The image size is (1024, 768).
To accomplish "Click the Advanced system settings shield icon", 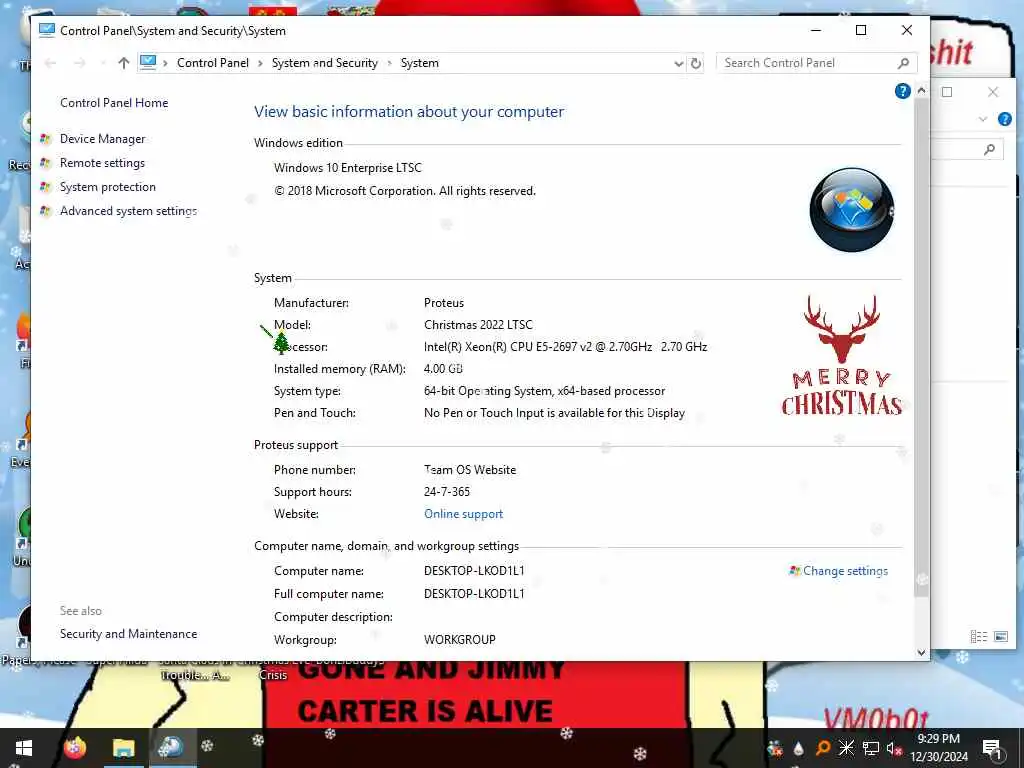I will click(x=45, y=211).
